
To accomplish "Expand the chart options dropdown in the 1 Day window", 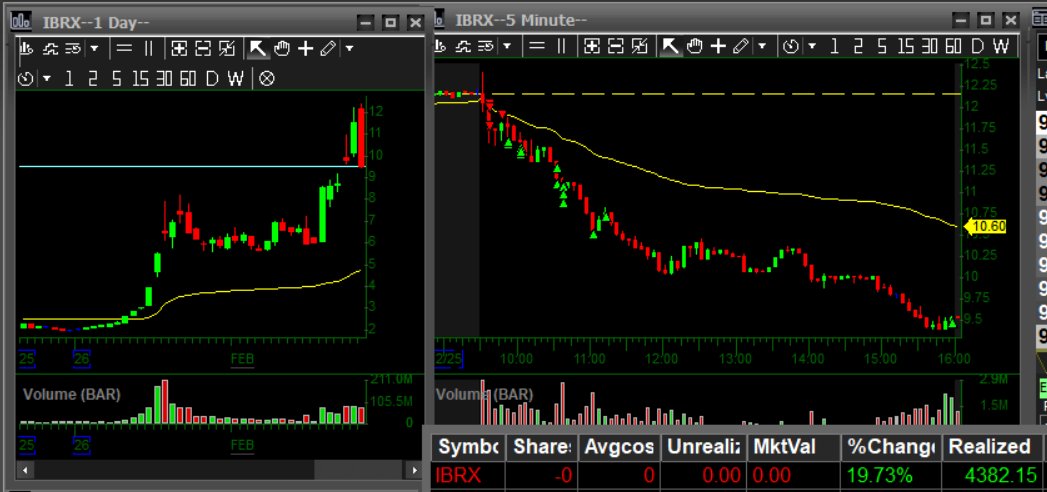I will (94, 49).
